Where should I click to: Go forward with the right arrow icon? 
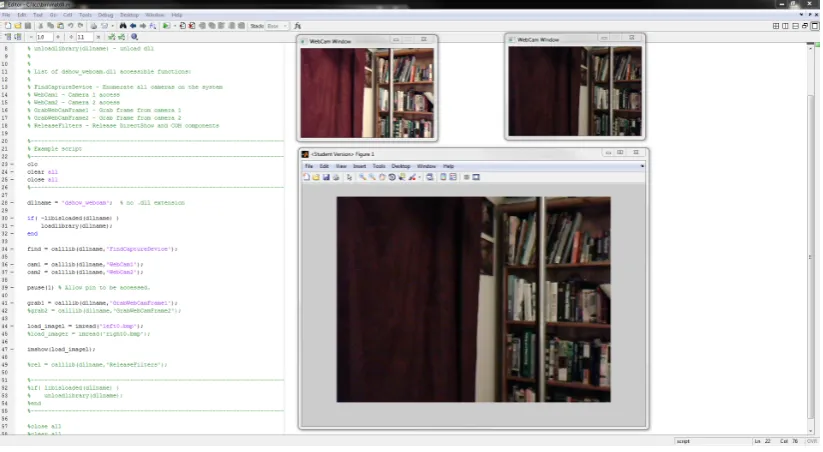143,26
